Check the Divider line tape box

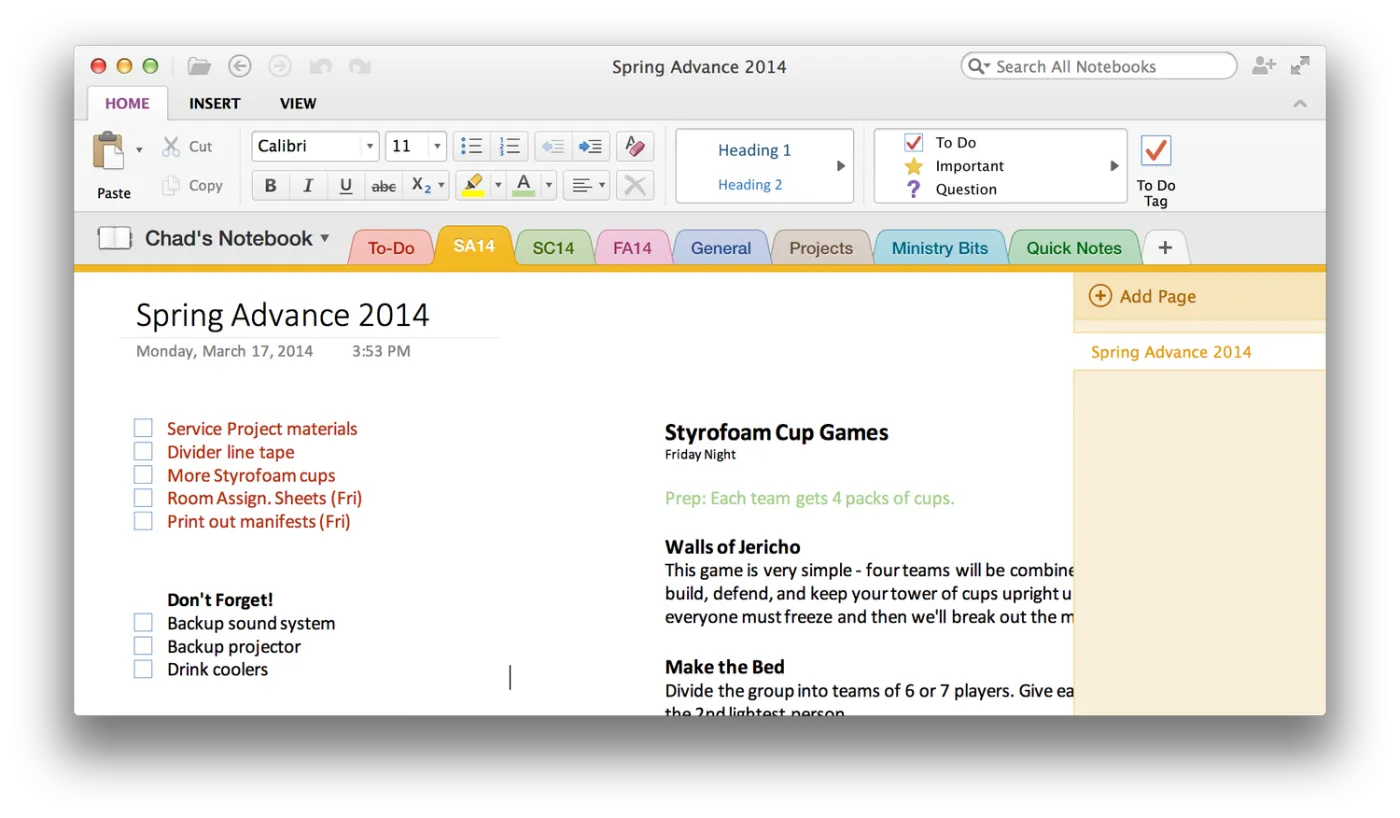143,451
